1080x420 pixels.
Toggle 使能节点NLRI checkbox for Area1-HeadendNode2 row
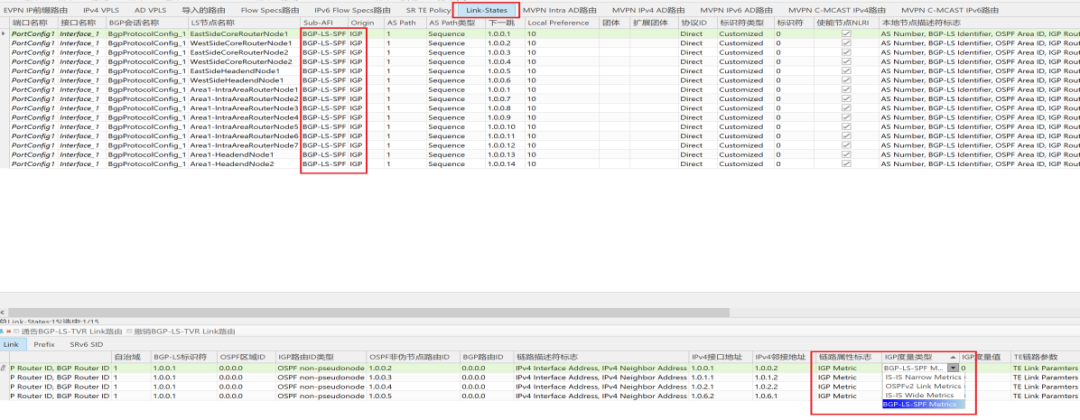(x=846, y=164)
